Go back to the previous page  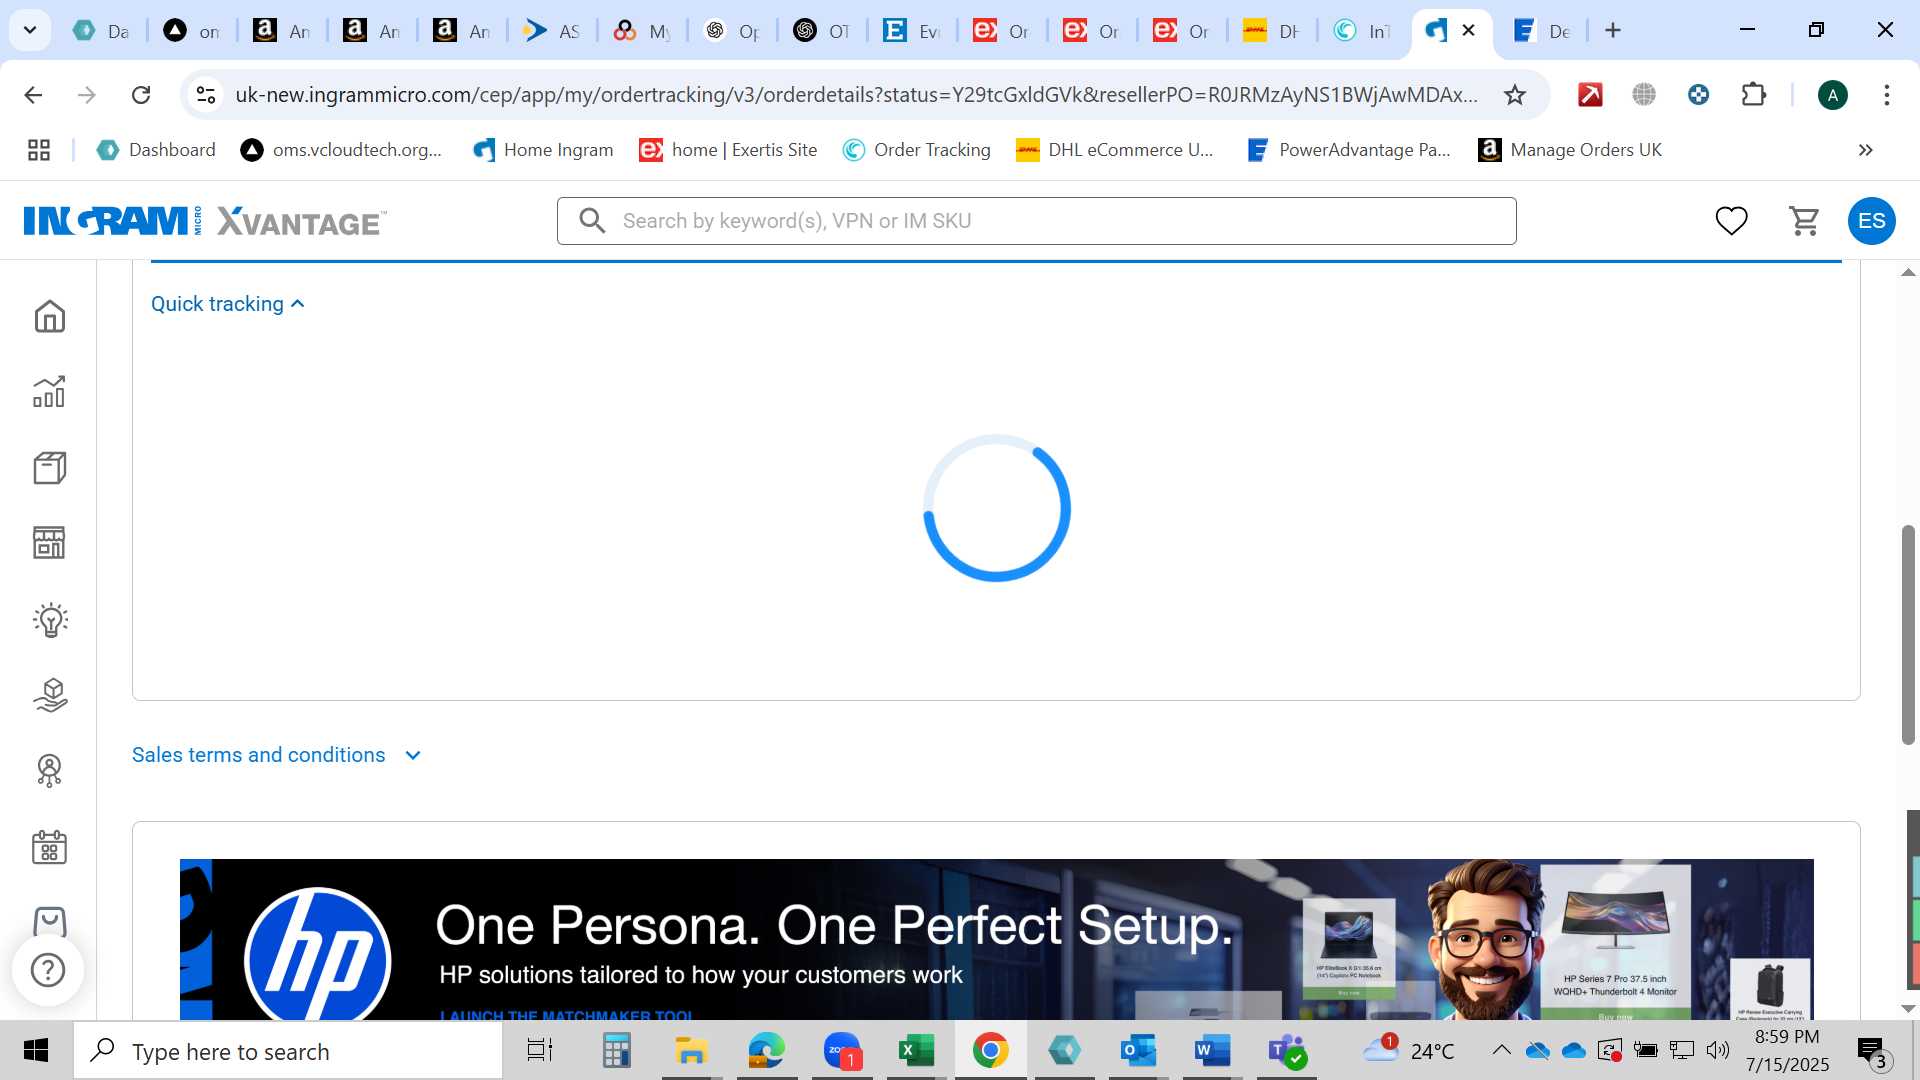[33, 95]
